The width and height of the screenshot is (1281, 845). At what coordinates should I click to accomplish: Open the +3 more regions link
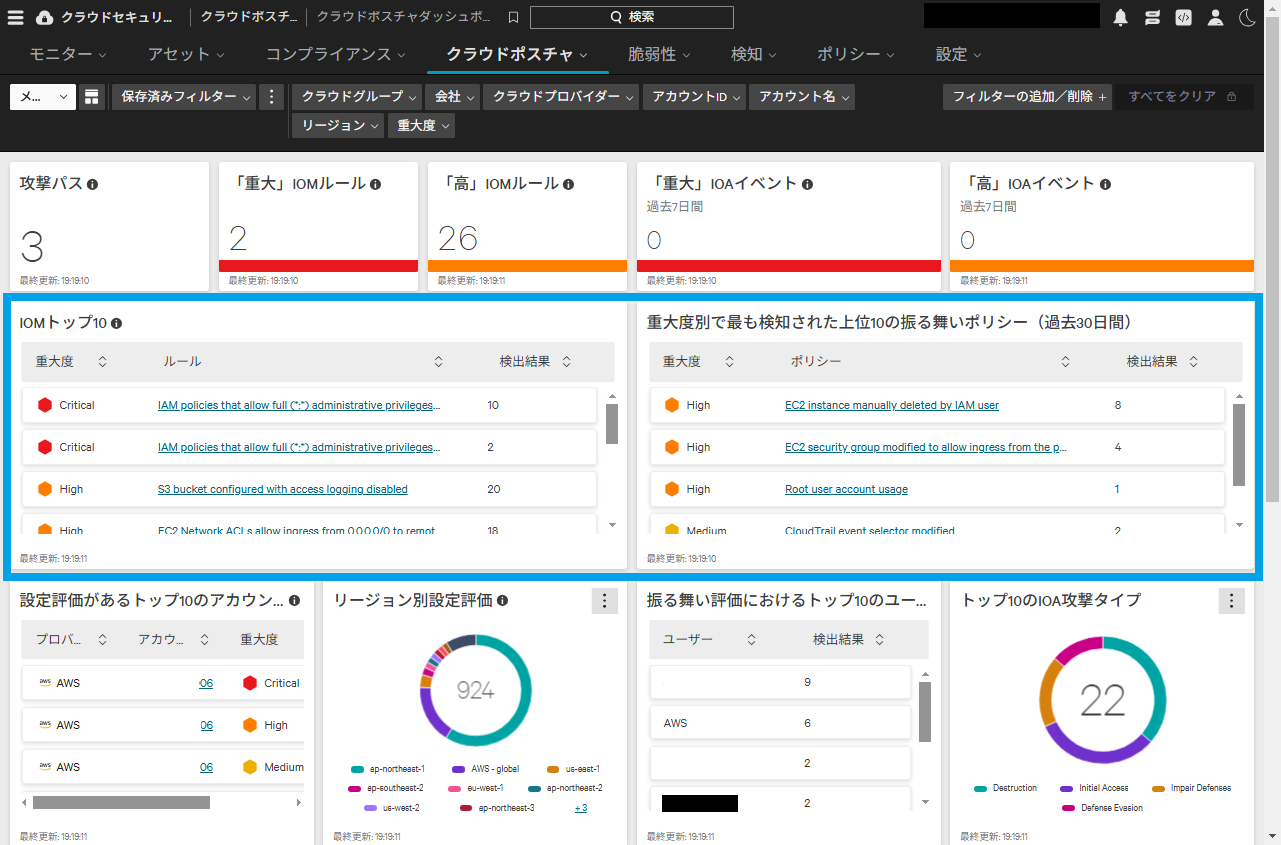pos(581,808)
